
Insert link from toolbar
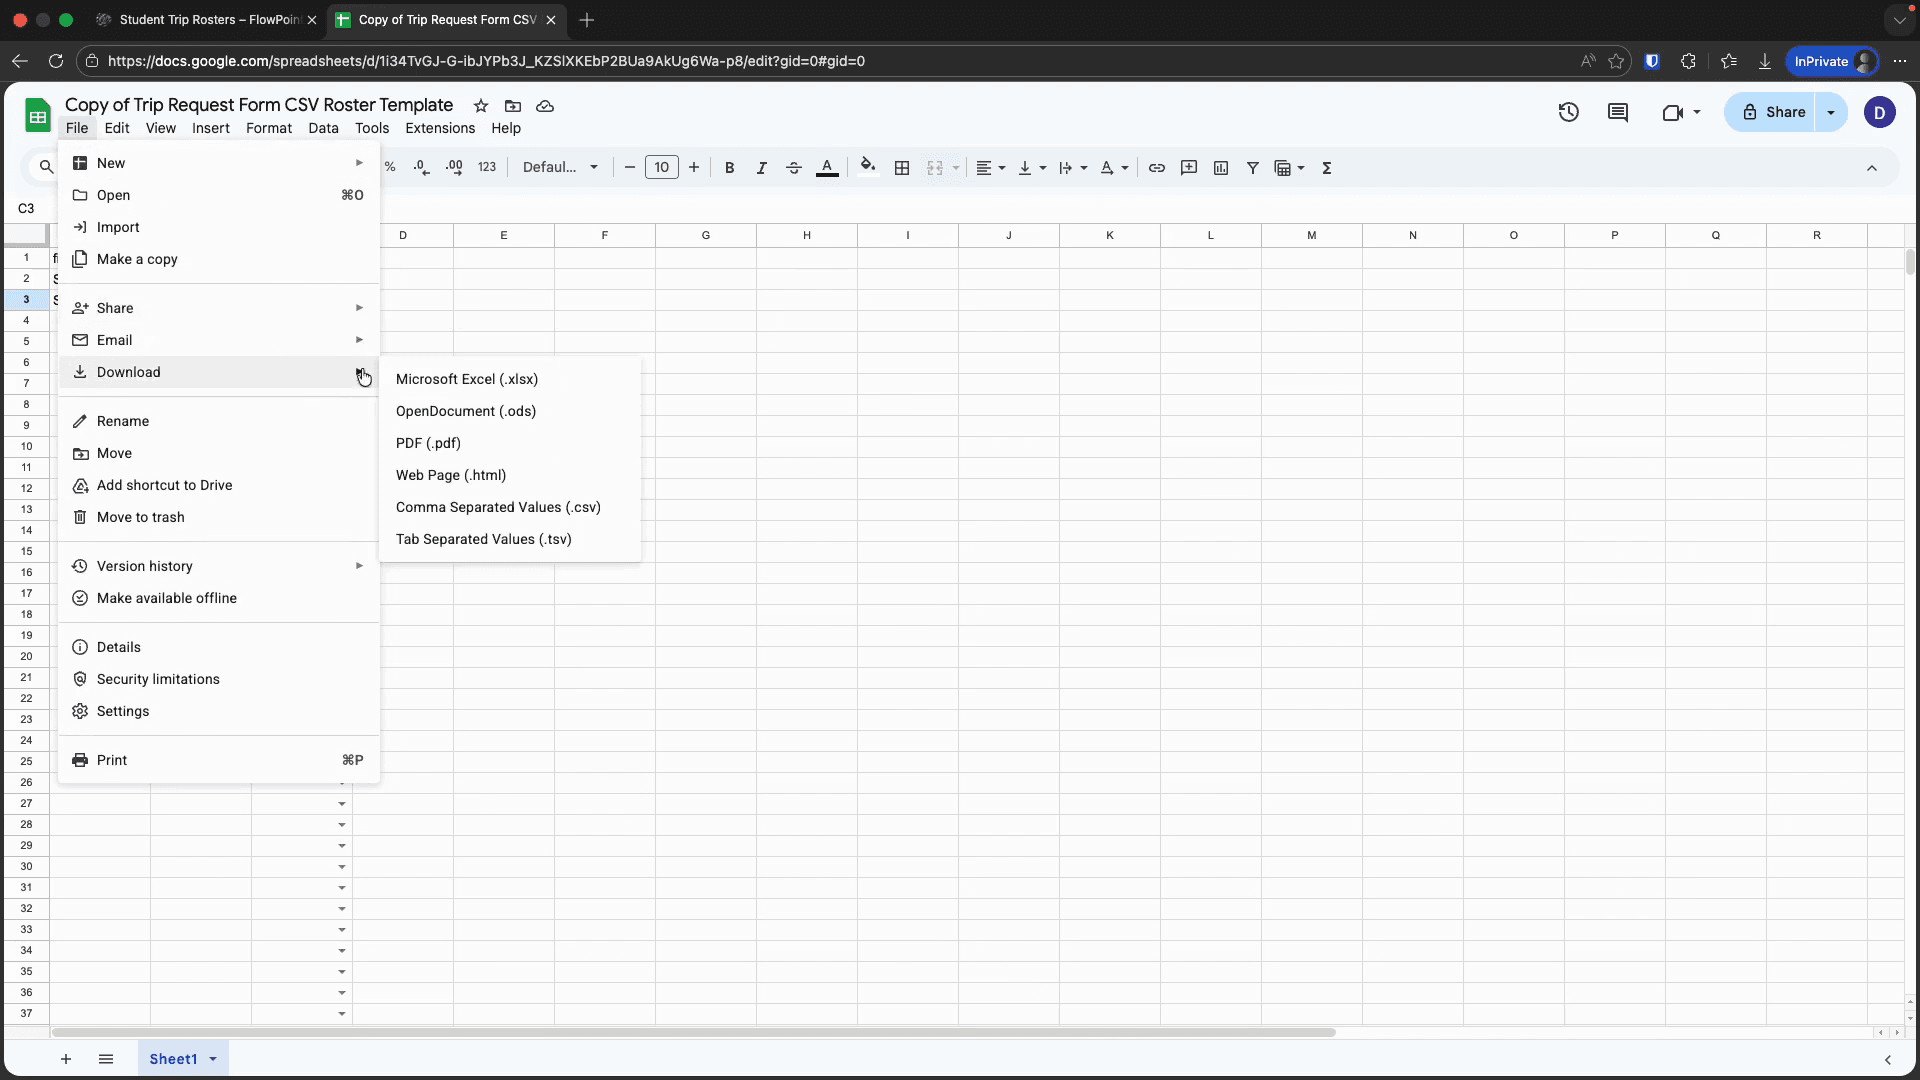(1157, 168)
